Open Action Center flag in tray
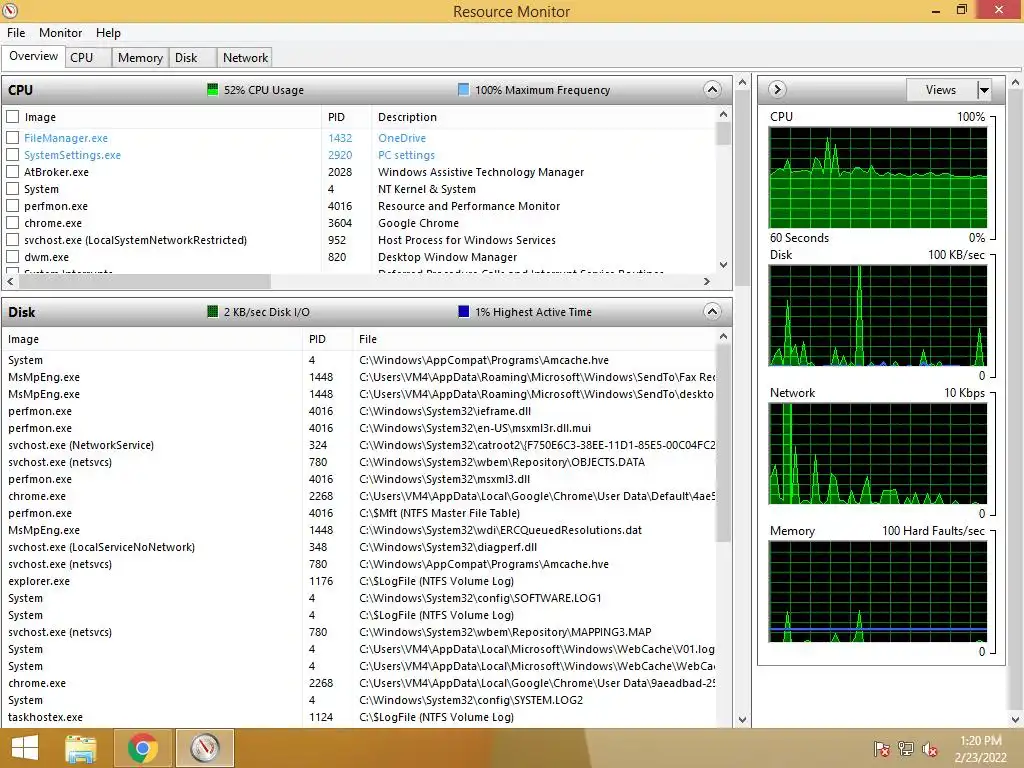The image size is (1024, 768). 881,749
